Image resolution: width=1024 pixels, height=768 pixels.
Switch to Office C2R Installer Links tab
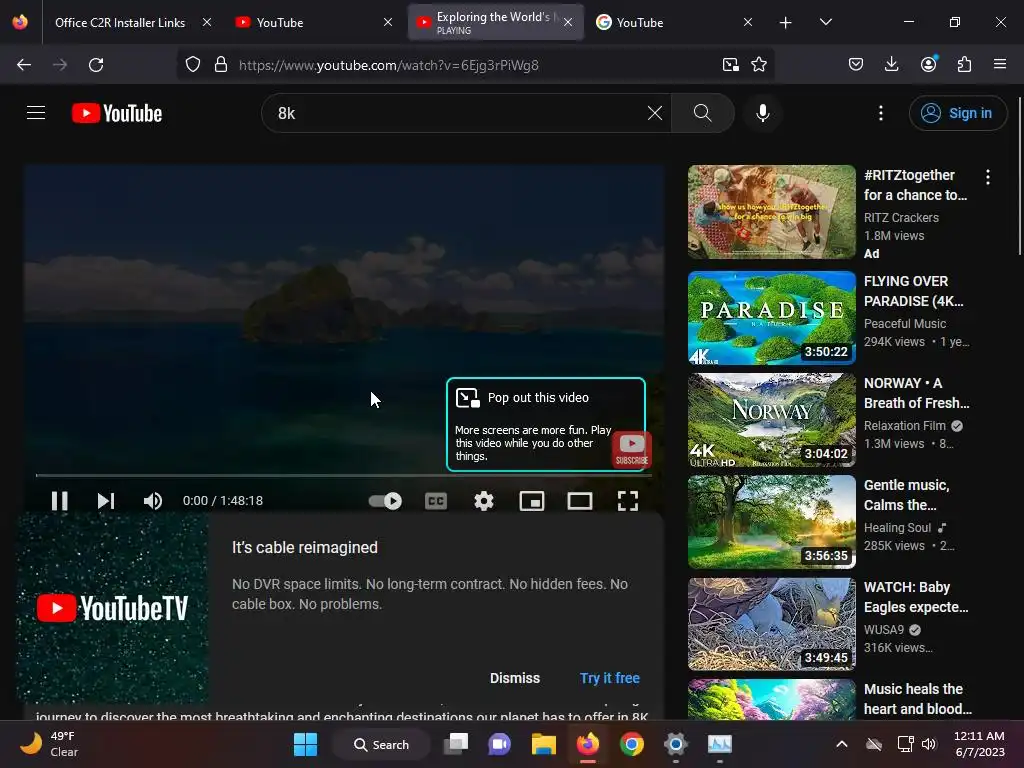(x=120, y=22)
